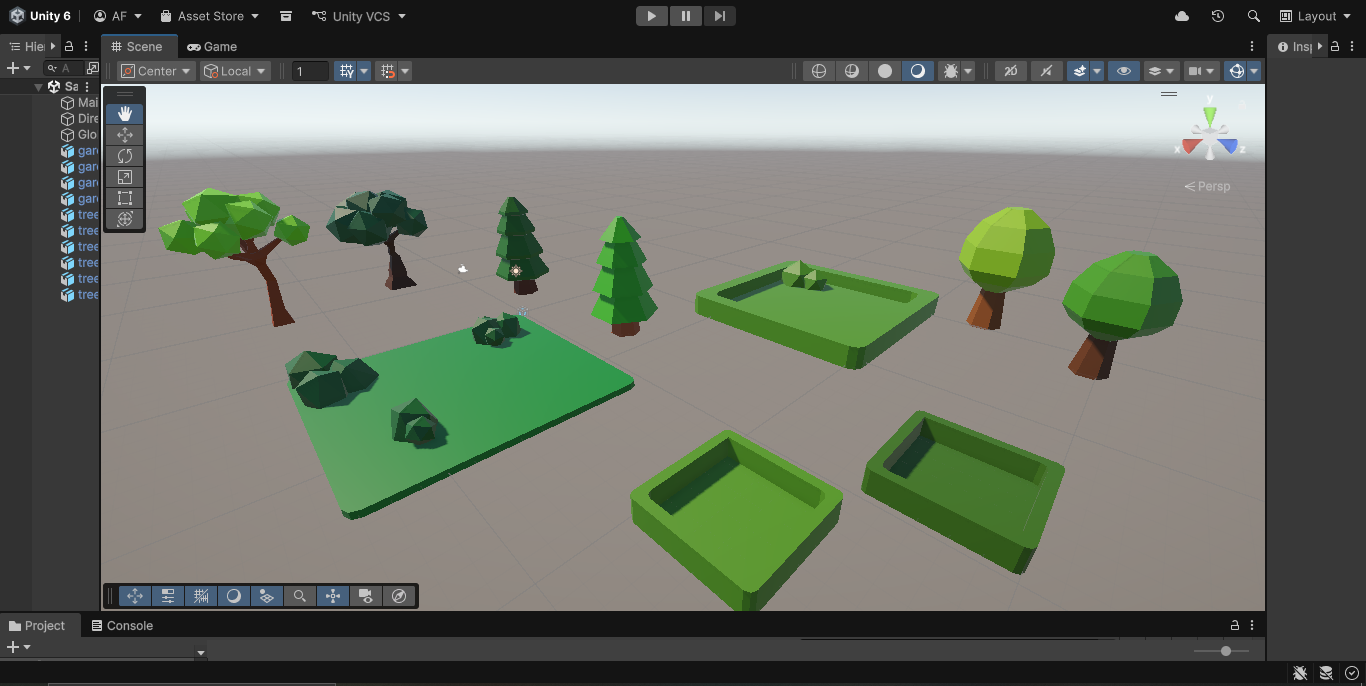Open the Center pivot mode dropdown
Viewport: 1366px width, 686px height.
[156, 71]
